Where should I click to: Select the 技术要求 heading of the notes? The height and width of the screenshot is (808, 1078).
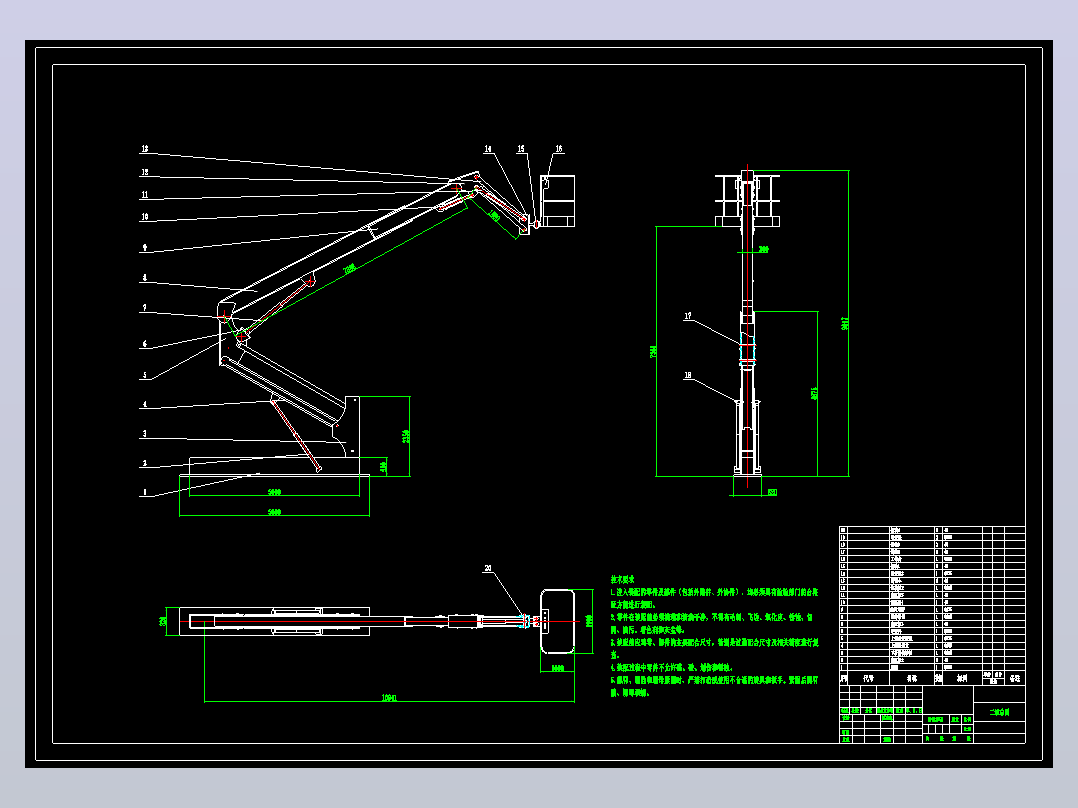[623, 580]
